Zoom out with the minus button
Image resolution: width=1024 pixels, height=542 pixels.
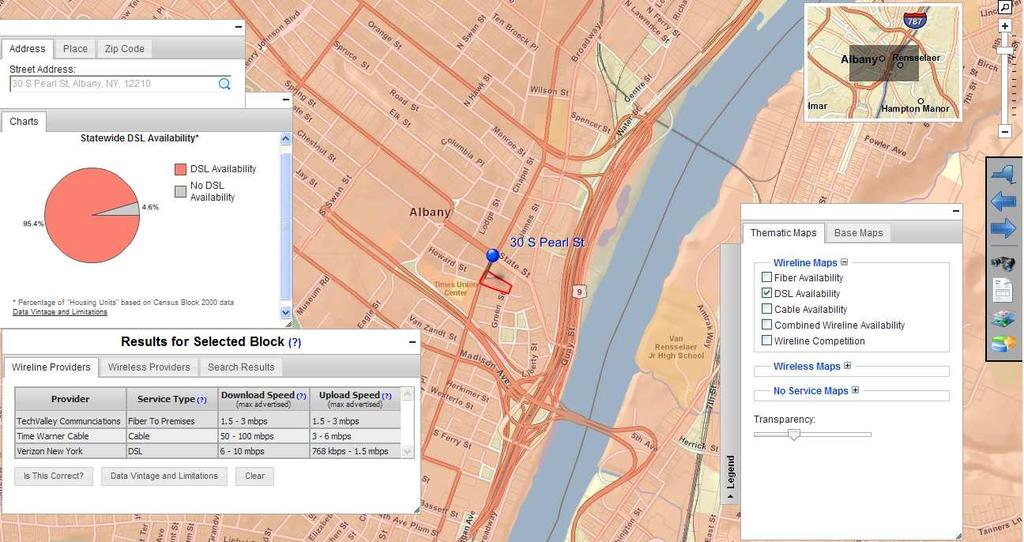click(x=1005, y=131)
